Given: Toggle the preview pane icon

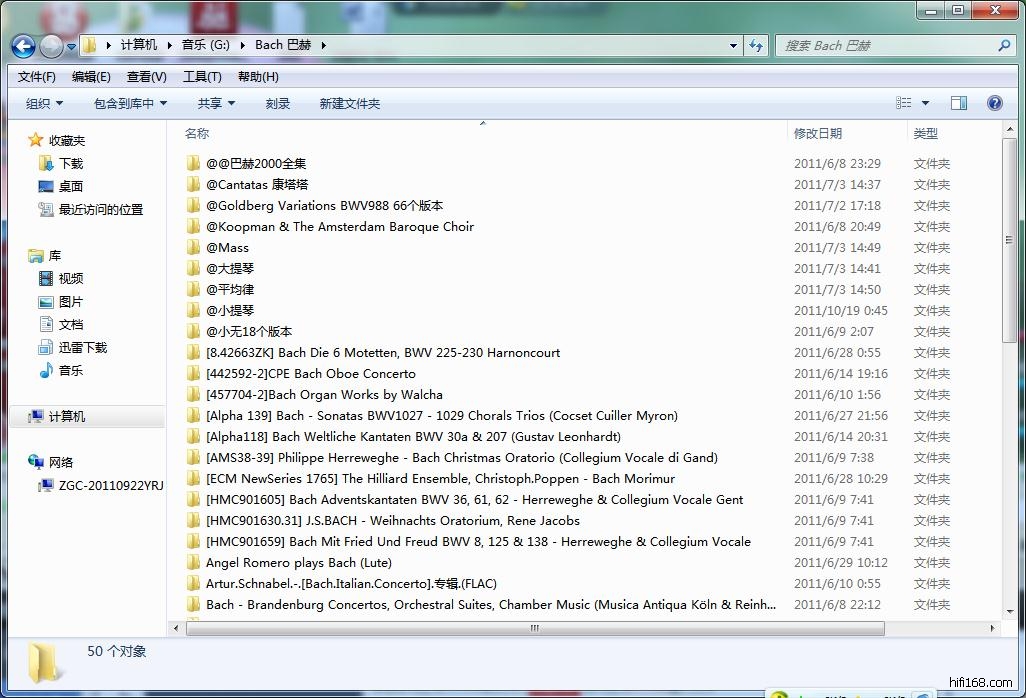Looking at the screenshot, I should 958,103.
